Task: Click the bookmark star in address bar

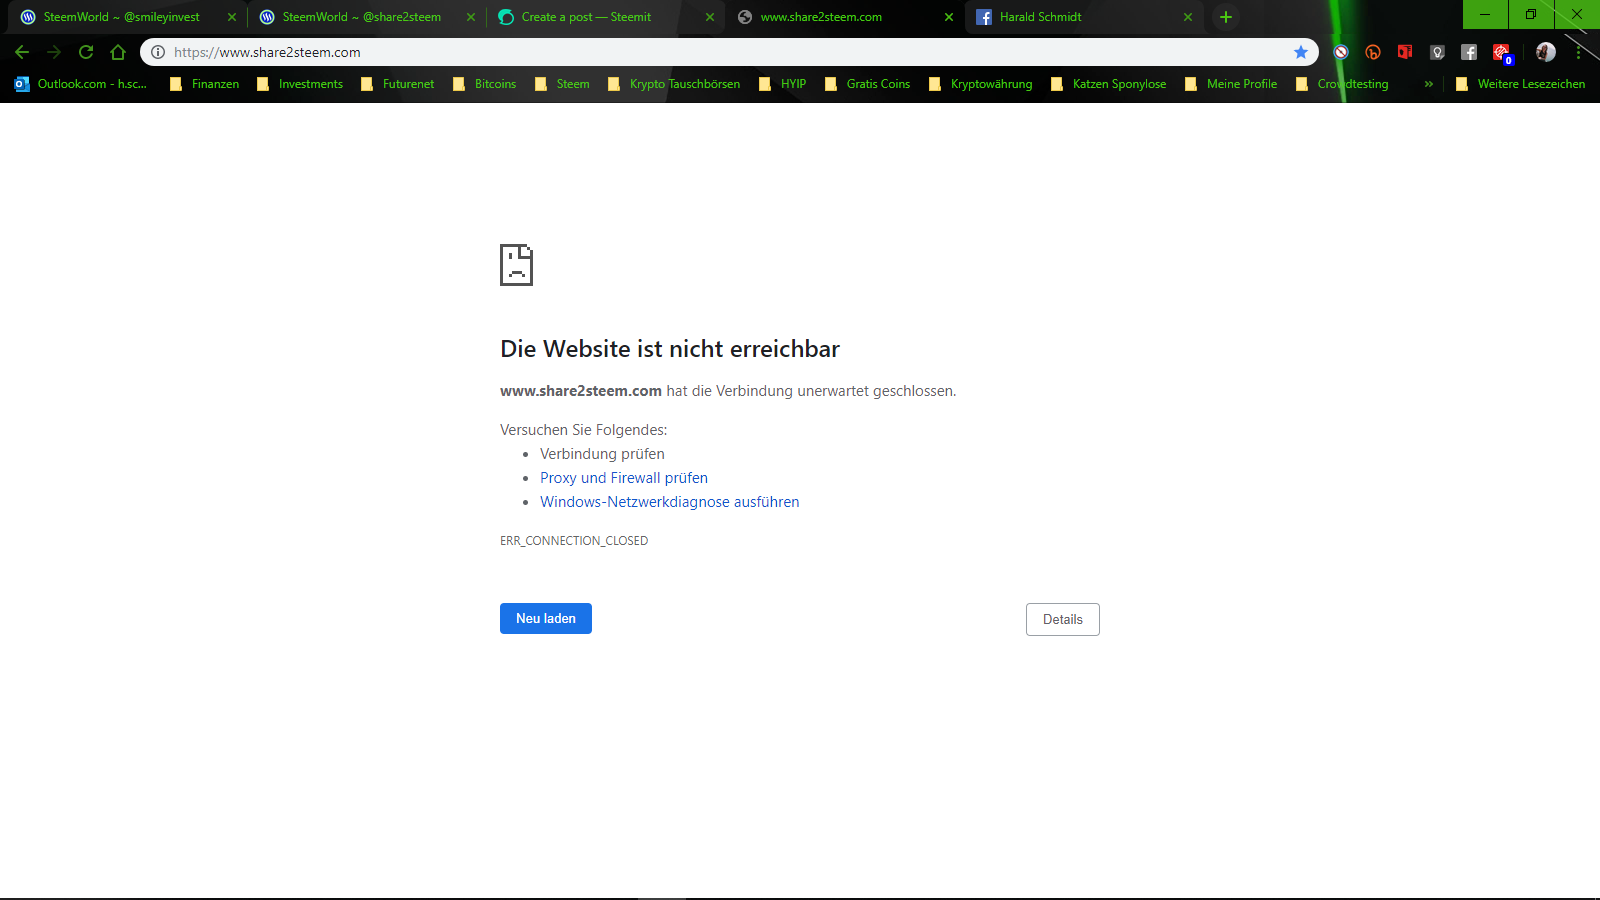Action: point(1301,52)
